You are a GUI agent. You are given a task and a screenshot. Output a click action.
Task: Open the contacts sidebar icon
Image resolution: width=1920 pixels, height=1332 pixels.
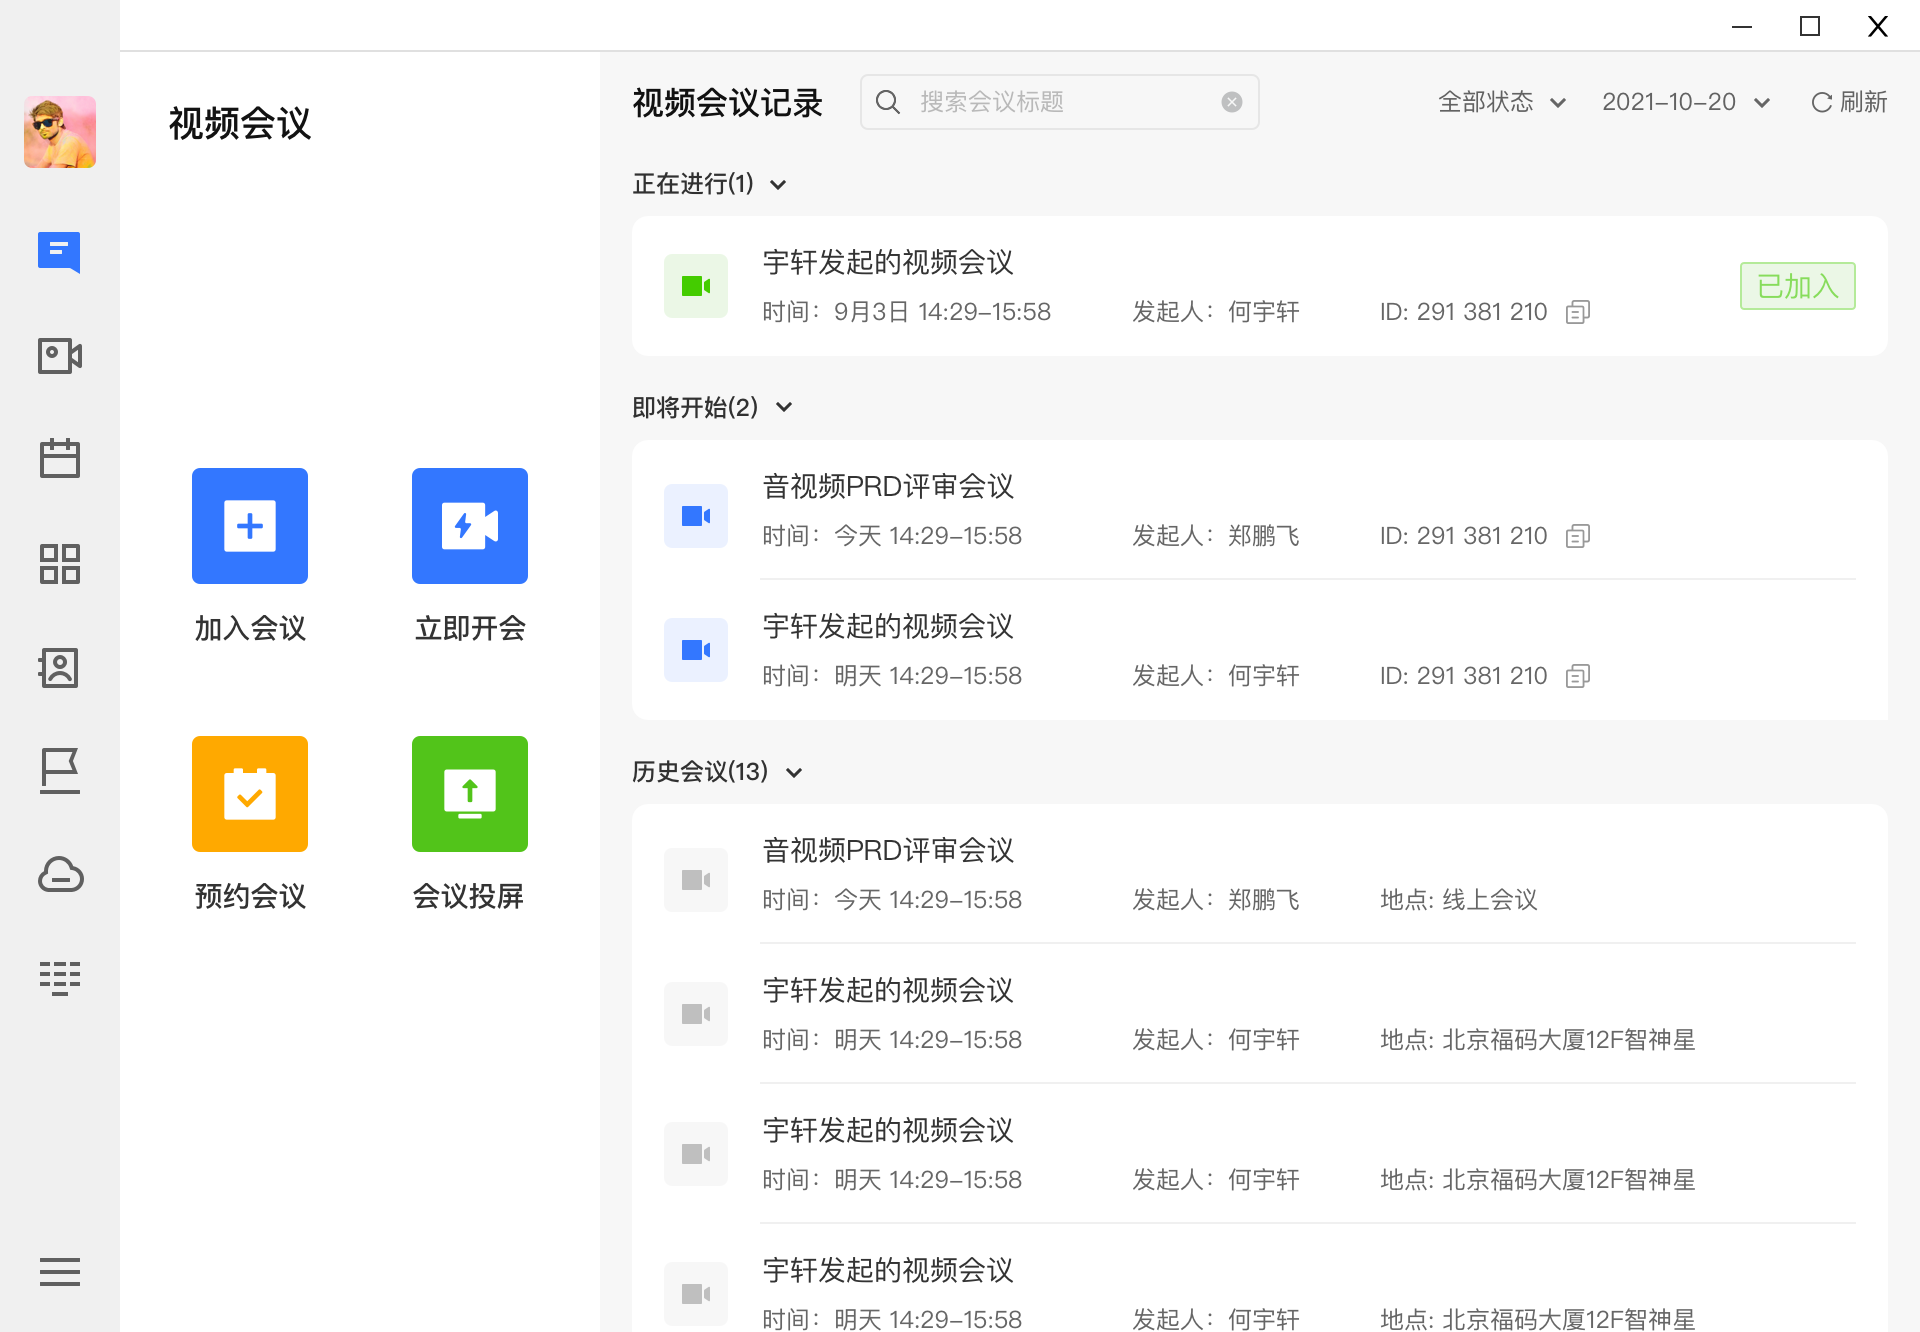point(59,668)
